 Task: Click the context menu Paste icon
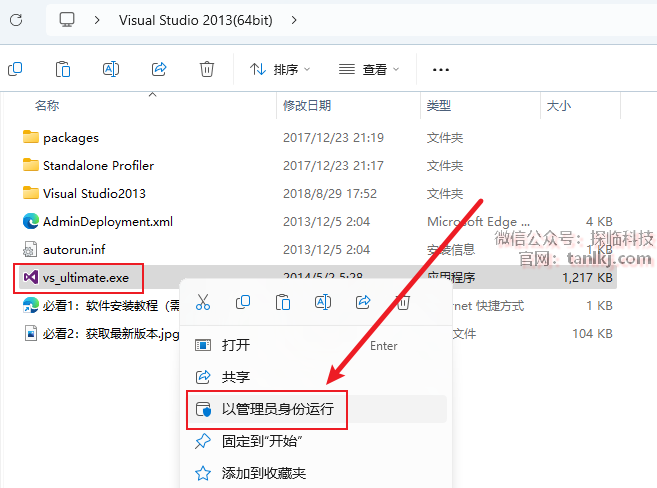[x=283, y=302]
